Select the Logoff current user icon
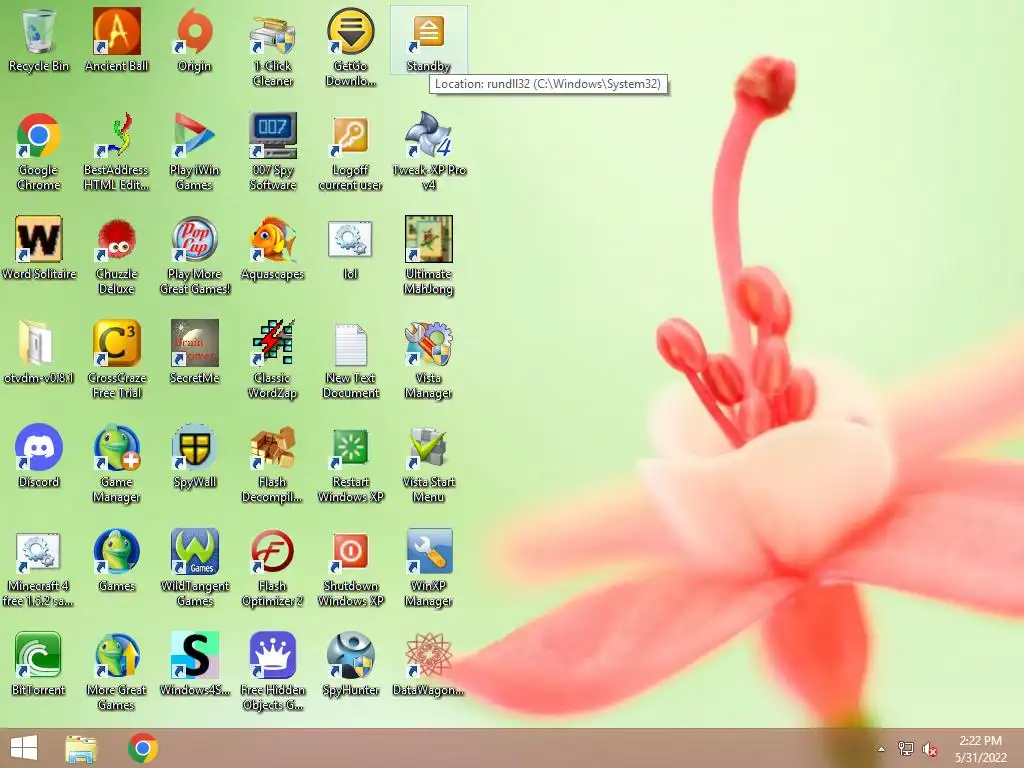This screenshot has width=1024, height=768. click(x=351, y=136)
